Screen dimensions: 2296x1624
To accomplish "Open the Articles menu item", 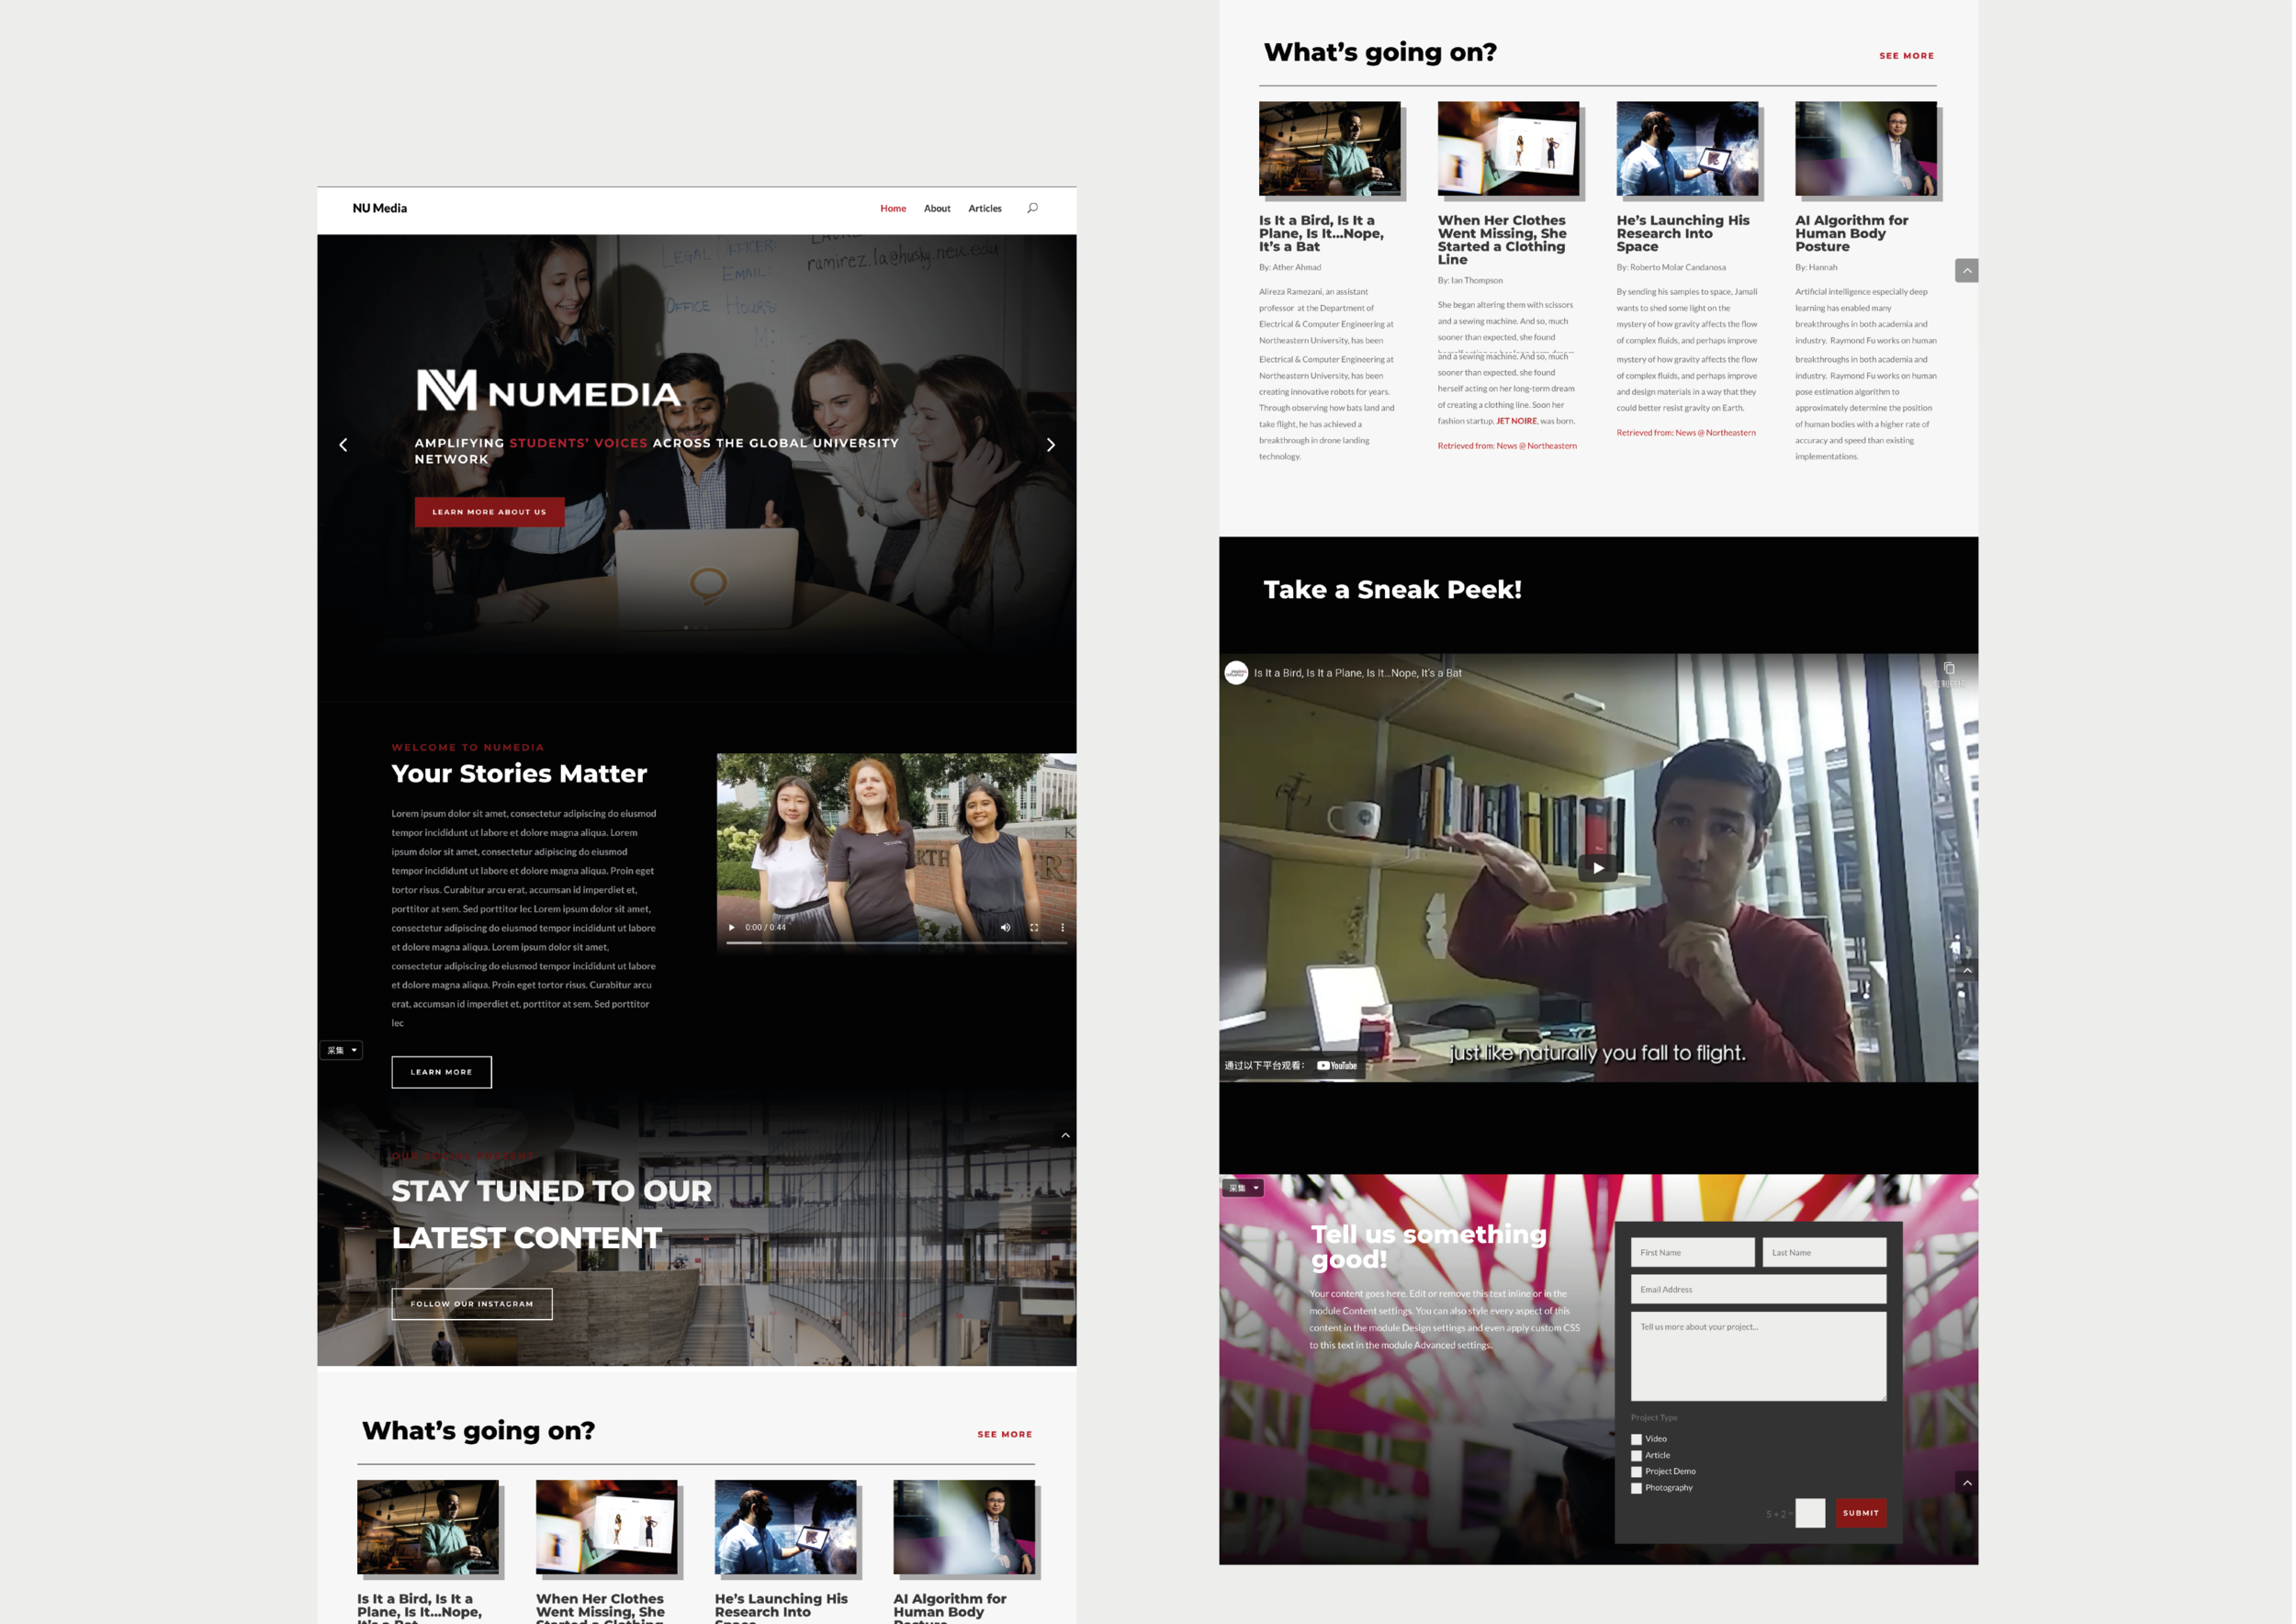I will 984,209.
